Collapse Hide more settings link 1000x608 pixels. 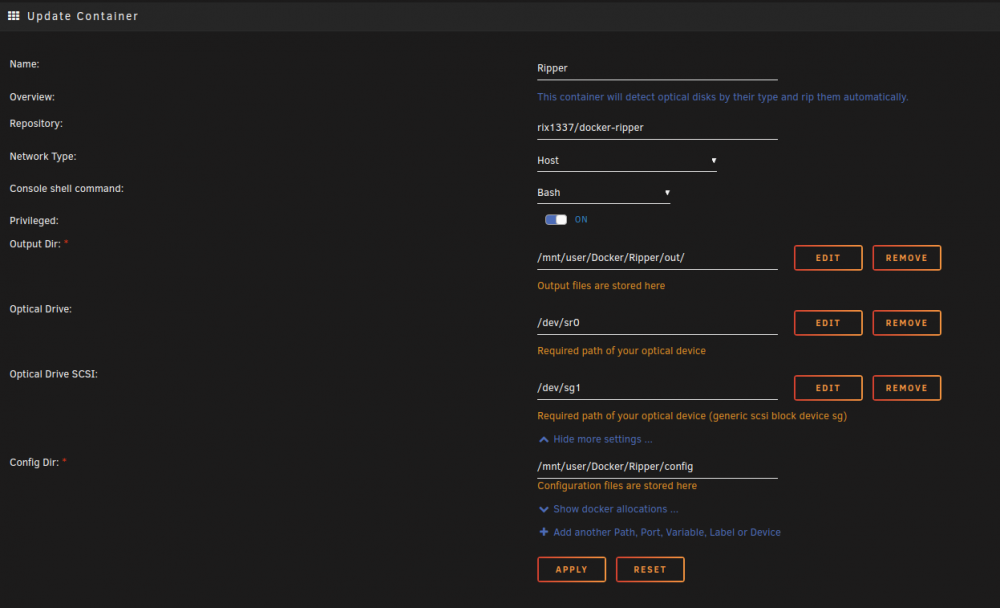[602, 440]
